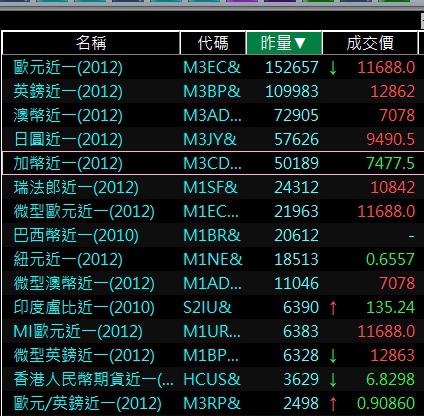Click down arrow in 香港人民幣期貨 row
Image resolution: width=424 pixels, height=416 pixels.
click(x=333, y=380)
